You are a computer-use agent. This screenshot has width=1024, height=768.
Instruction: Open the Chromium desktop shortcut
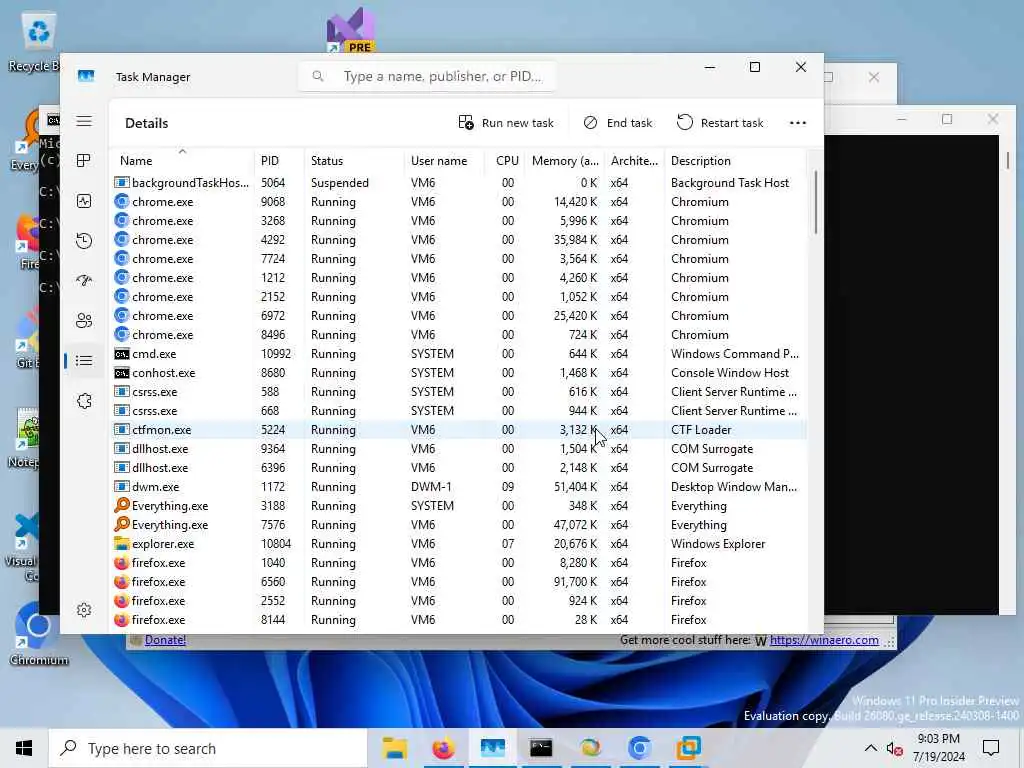tap(38, 633)
